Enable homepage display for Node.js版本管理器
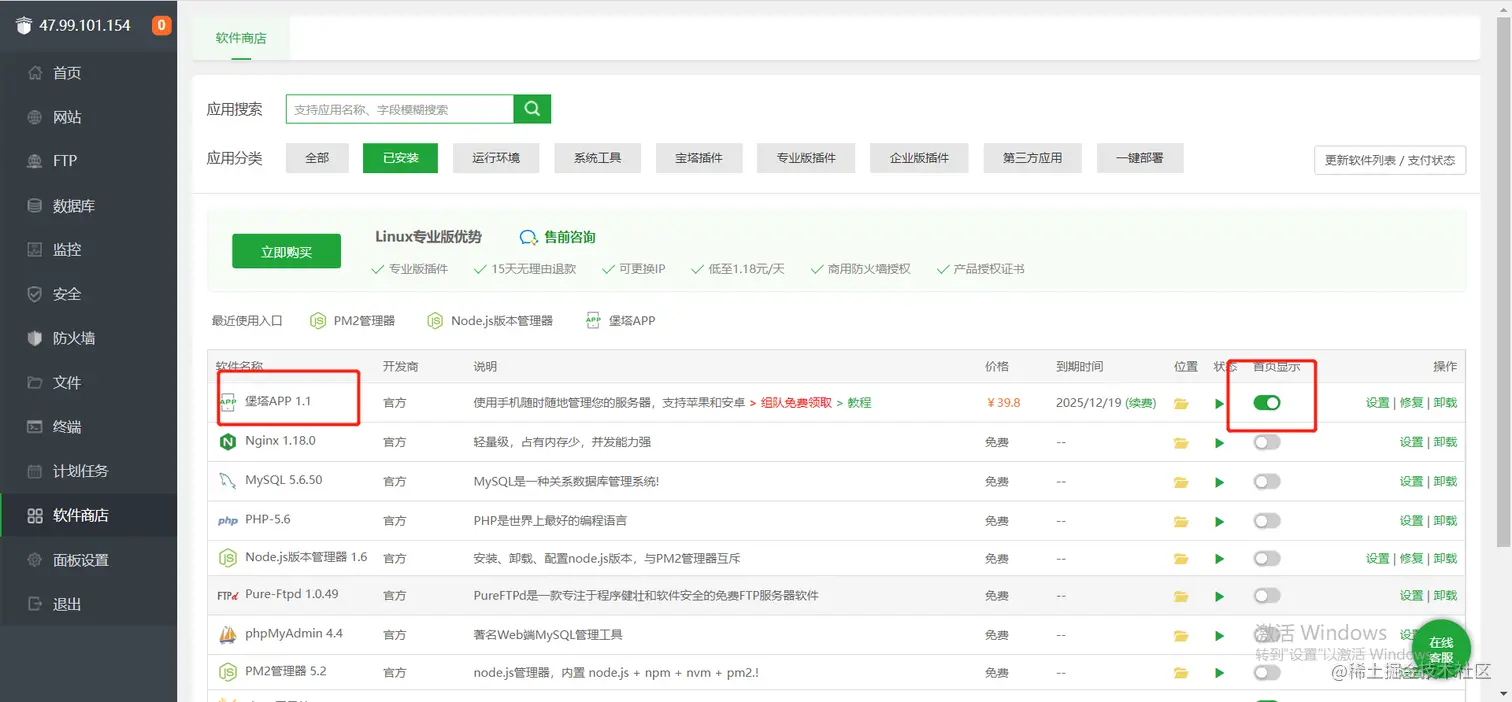 [x=1267, y=558]
